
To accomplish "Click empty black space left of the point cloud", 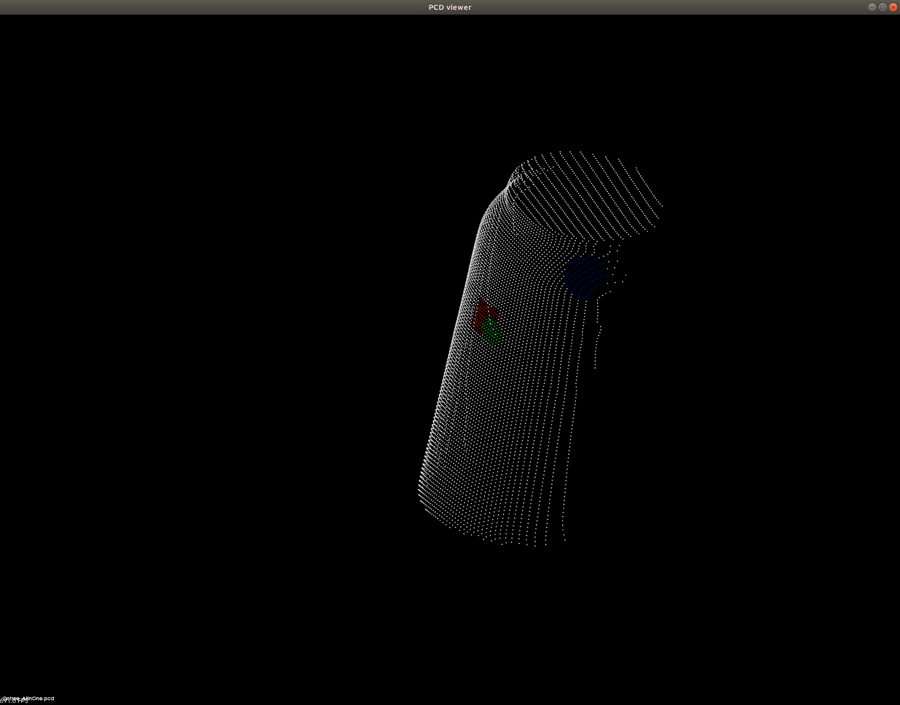I will coord(200,350).
